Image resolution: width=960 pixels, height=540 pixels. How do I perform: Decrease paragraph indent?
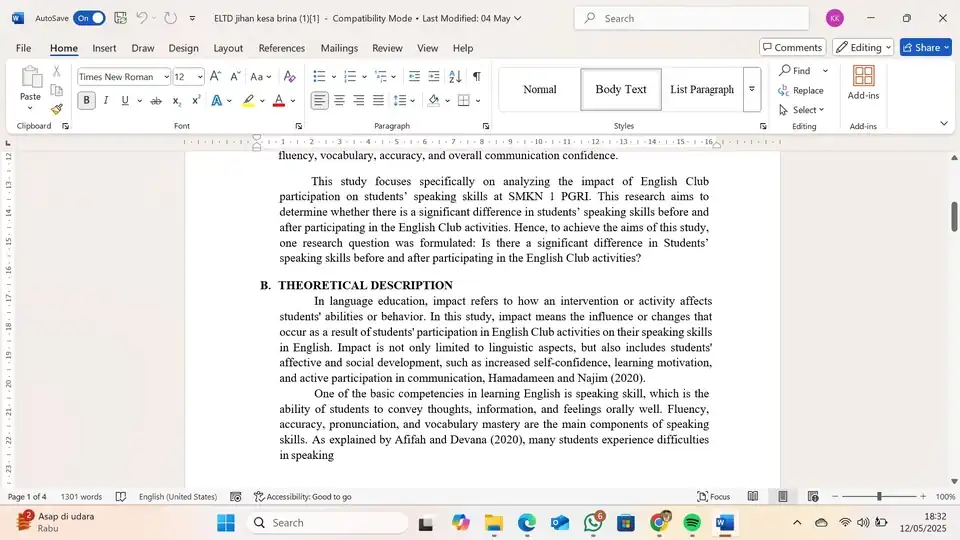pyautogui.click(x=414, y=77)
